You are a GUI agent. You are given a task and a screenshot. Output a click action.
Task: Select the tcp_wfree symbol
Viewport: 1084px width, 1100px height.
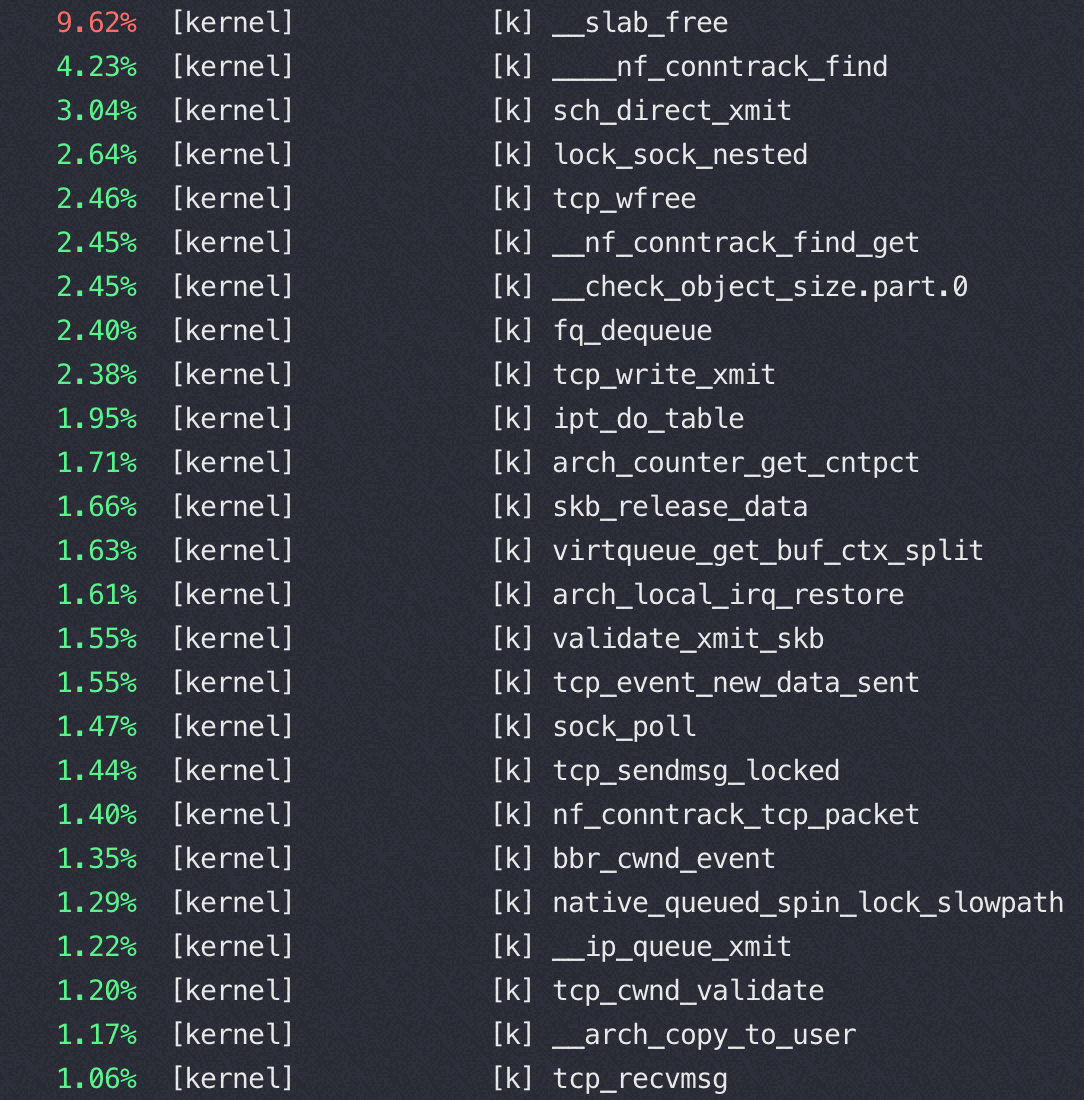coord(623,199)
